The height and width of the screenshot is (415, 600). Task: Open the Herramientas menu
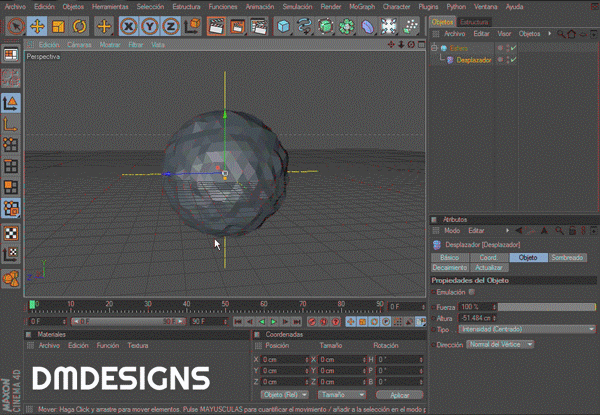110,7
